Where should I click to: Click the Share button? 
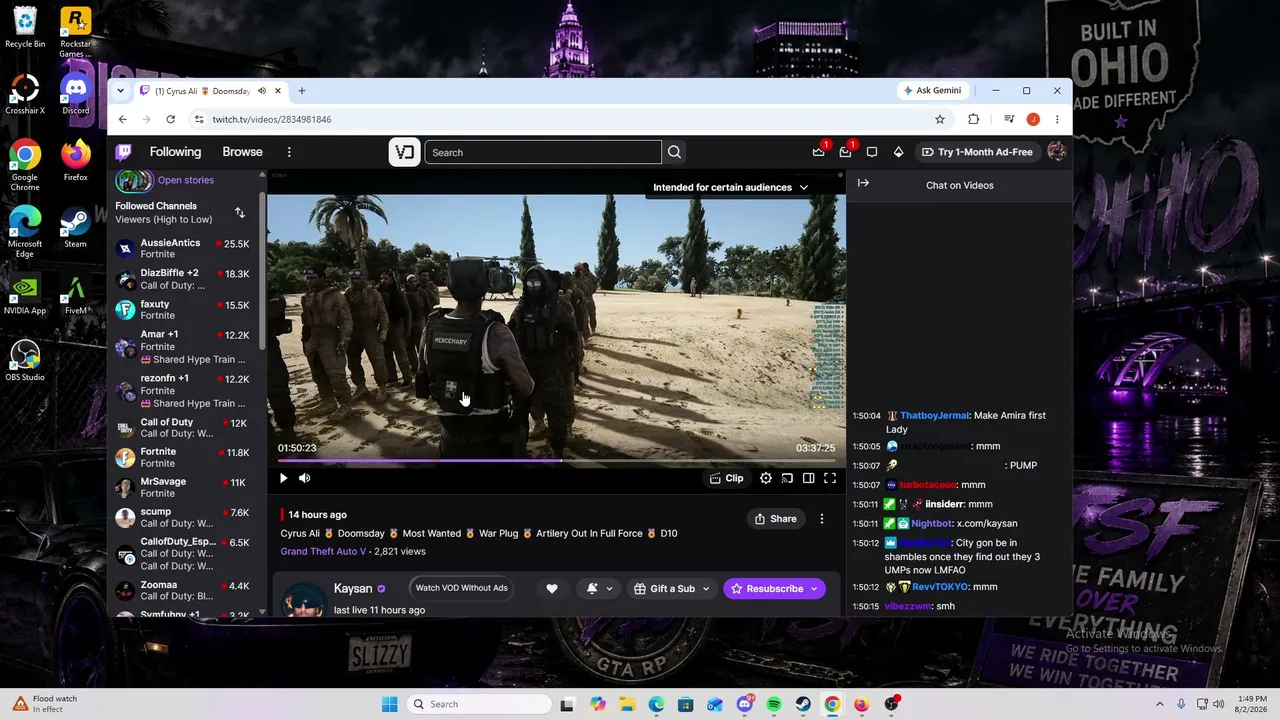coord(776,519)
